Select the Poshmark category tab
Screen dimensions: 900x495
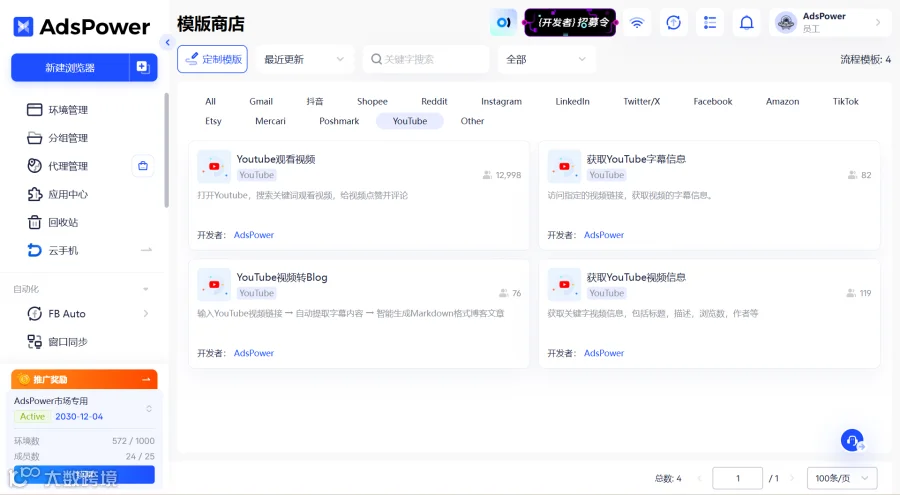point(339,121)
